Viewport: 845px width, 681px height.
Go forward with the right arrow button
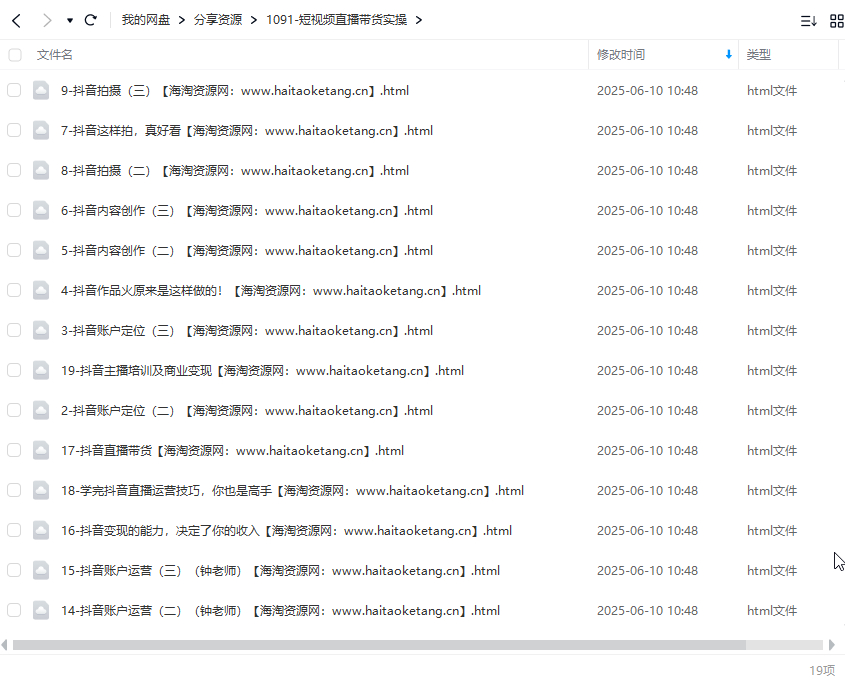[47, 20]
